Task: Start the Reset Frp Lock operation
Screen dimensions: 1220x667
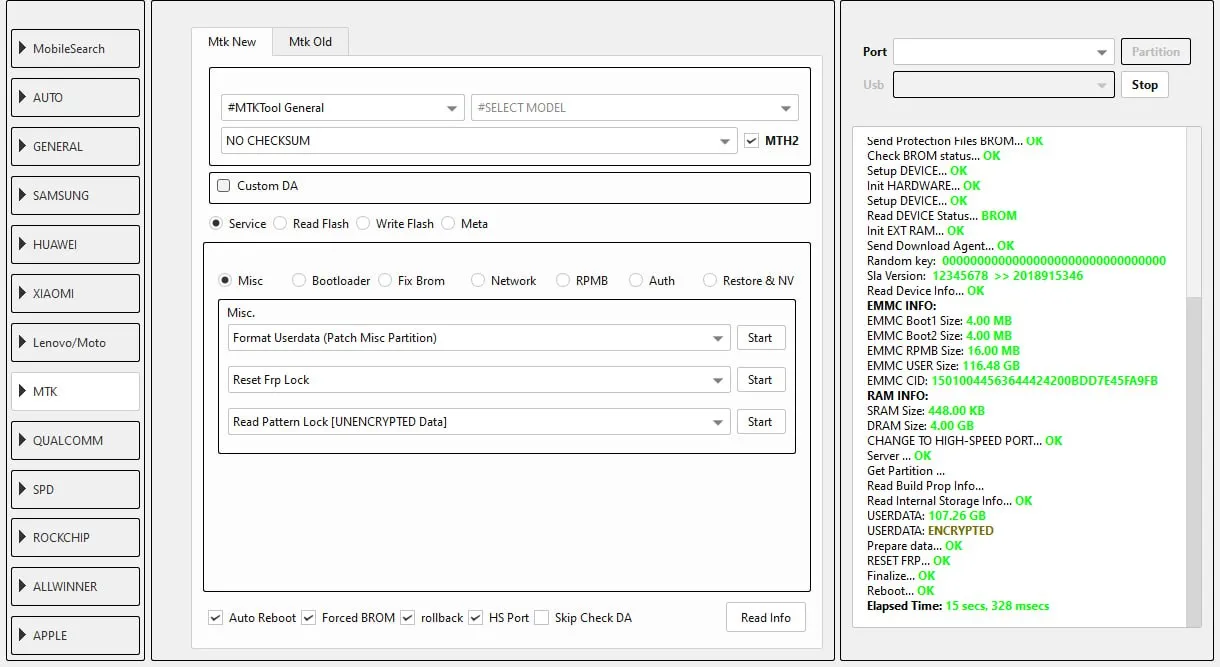Action: [x=760, y=380]
